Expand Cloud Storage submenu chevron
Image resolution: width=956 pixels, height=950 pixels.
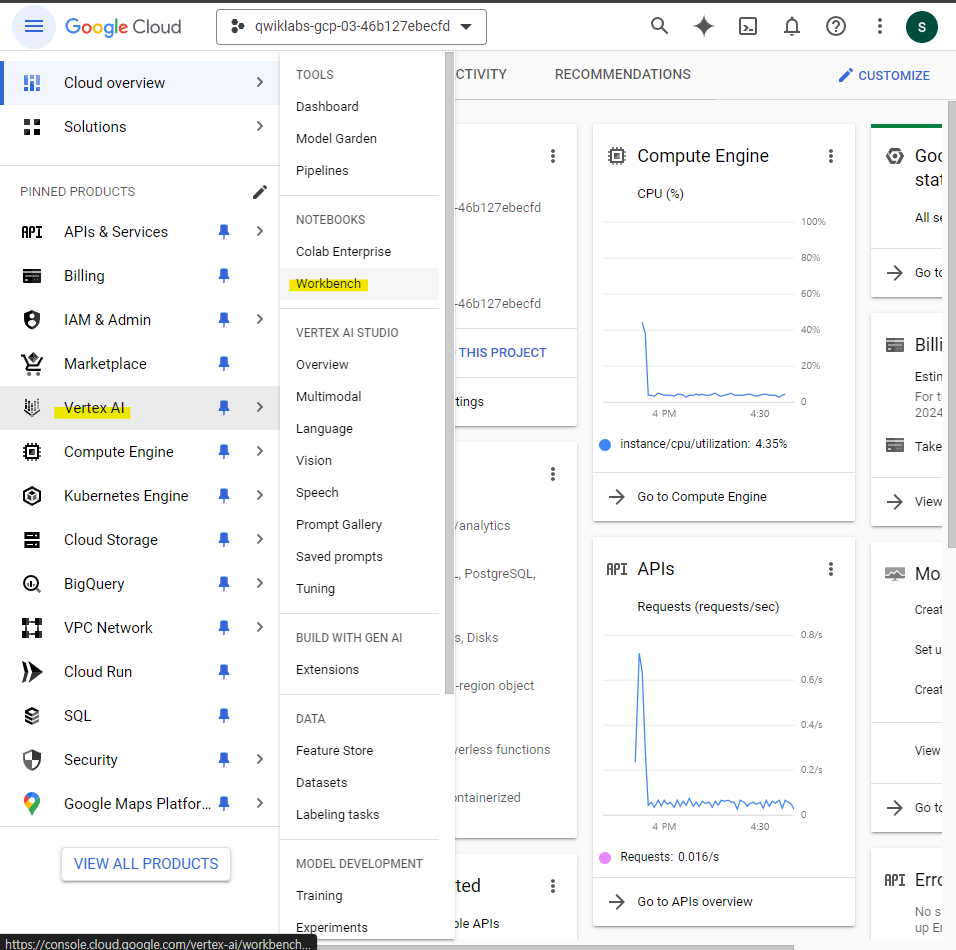click(x=260, y=539)
